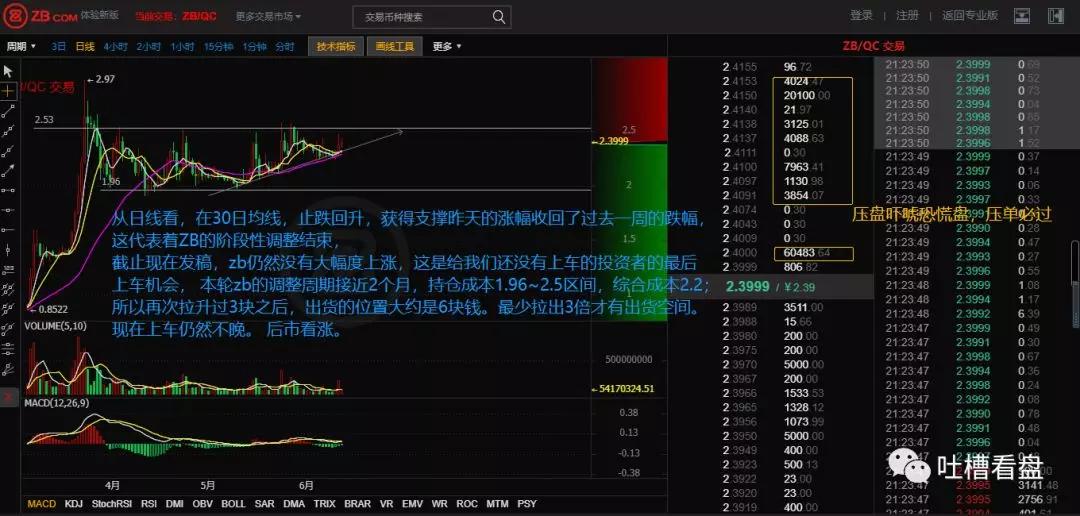This screenshot has width=1080, height=516.
Task: Switch chart period to 1分钟
Action: (x=254, y=46)
